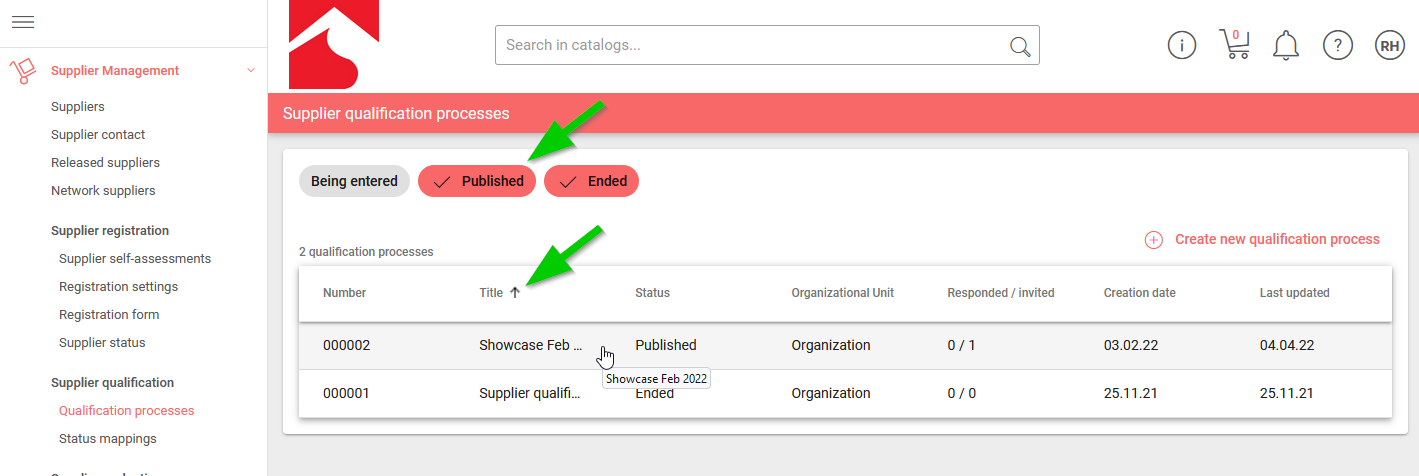Sort the table by Title column
1419x476 pixels.
(491, 293)
